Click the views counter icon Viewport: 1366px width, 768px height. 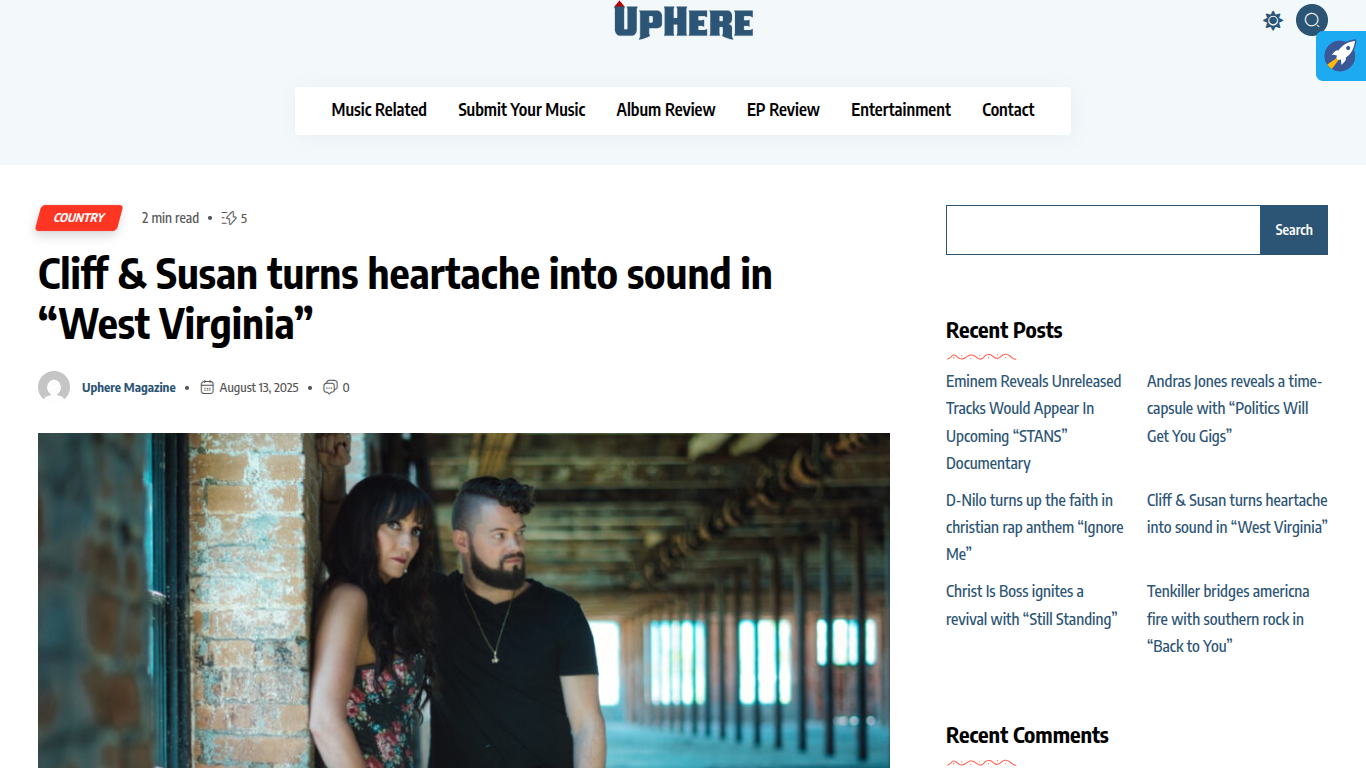(229, 218)
